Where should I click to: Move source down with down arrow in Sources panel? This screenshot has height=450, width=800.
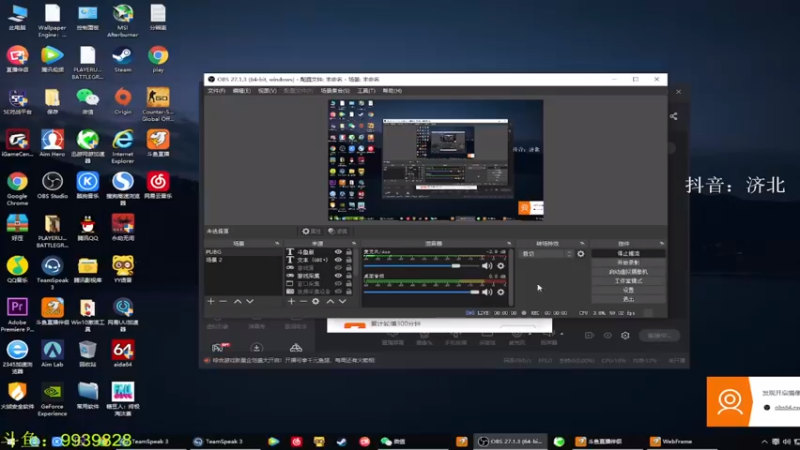tap(342, 302)
